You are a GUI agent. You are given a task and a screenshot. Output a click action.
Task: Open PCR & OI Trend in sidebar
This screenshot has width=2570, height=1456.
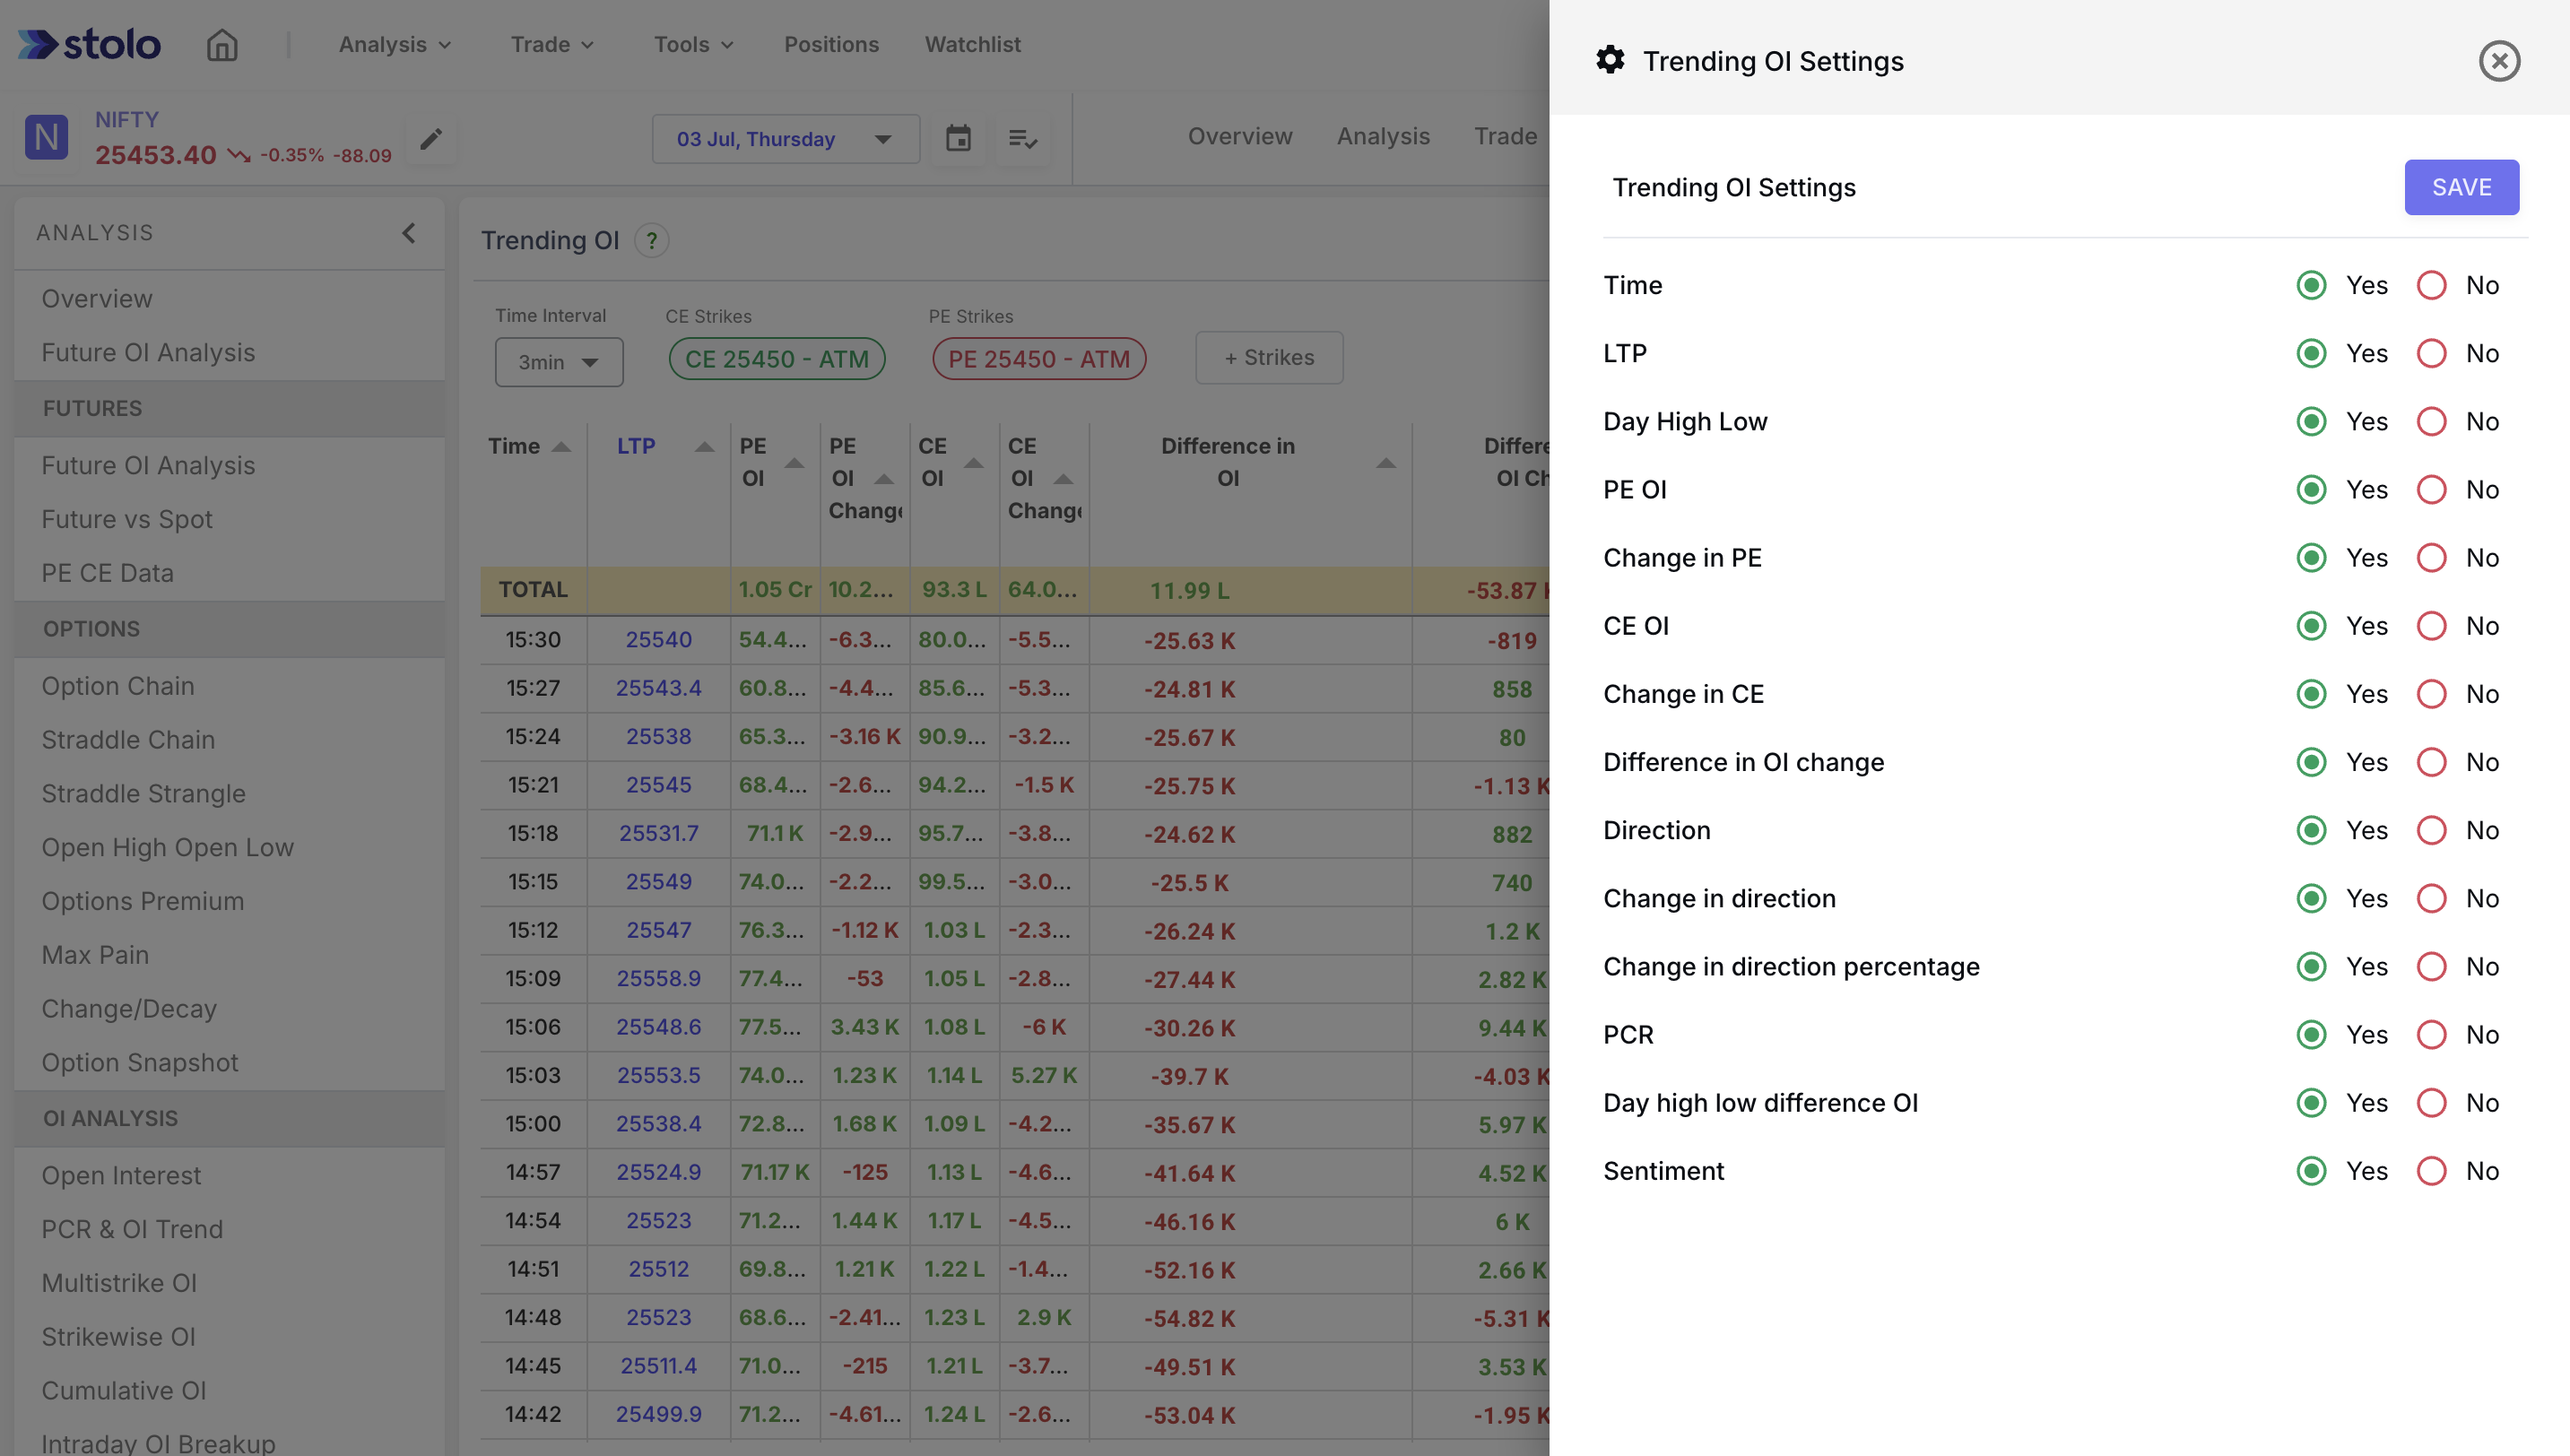tap(132, 1229)
